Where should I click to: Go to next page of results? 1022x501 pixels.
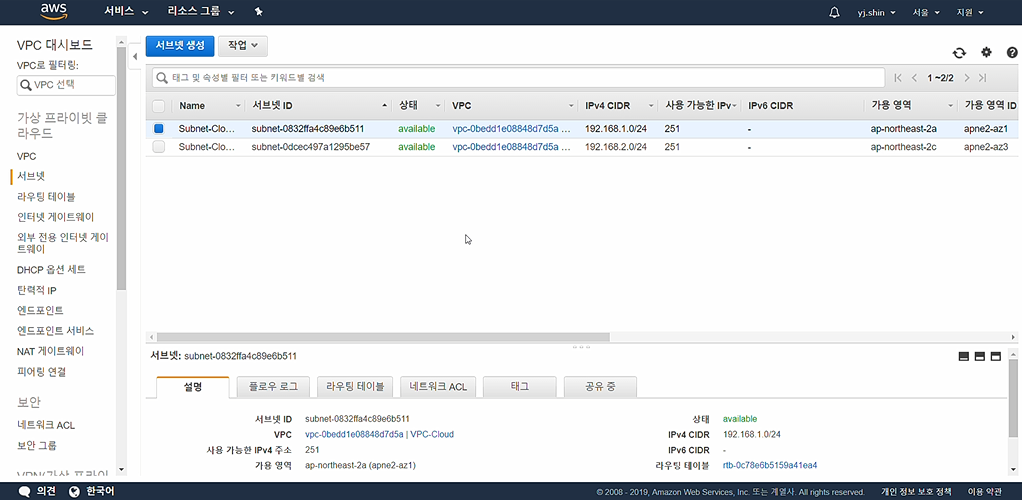(967, 78)
